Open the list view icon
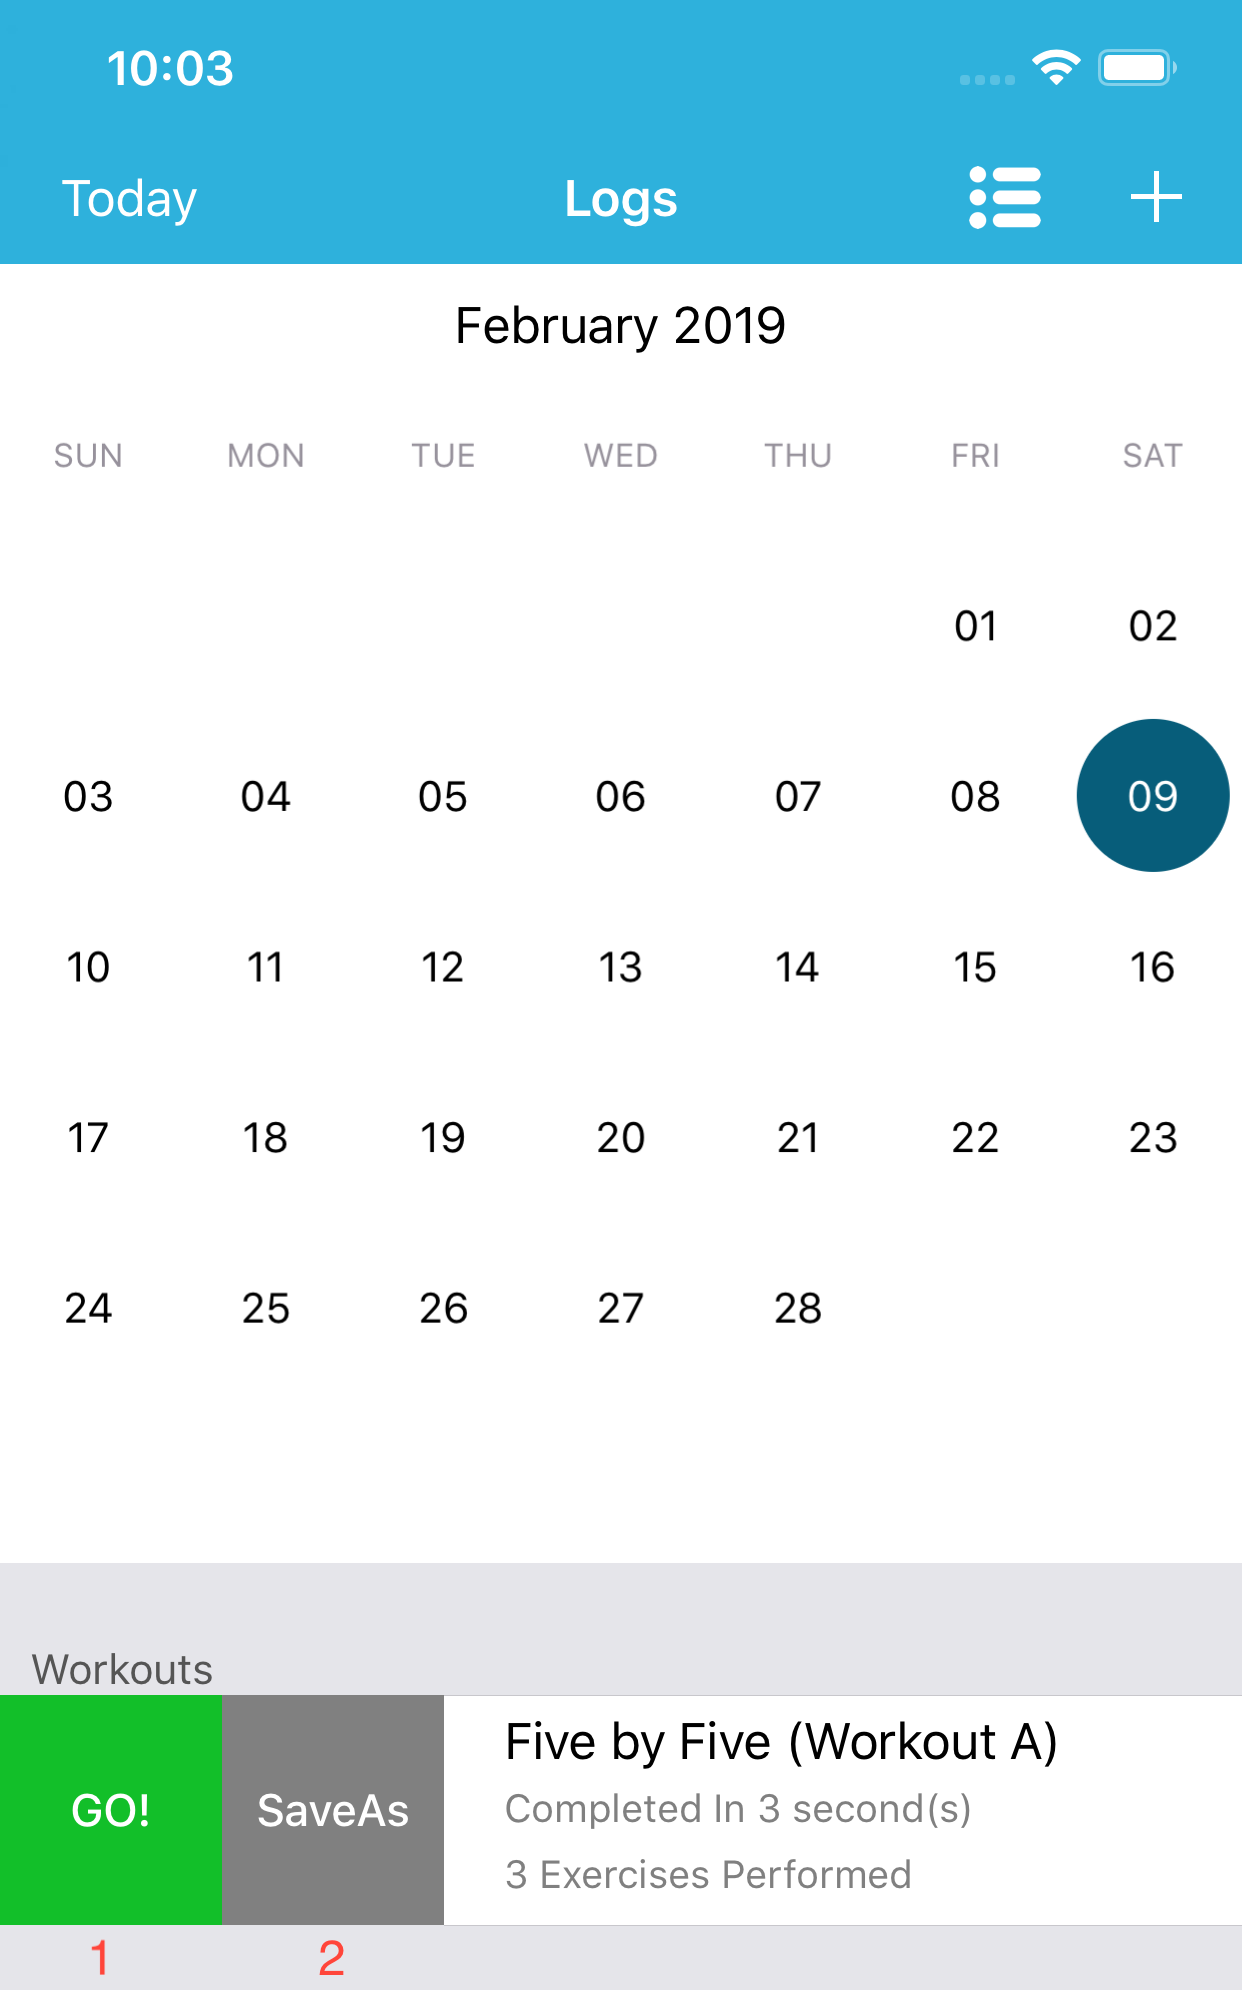Image resolution: width=1242 pixels, height=1990 pixels. coord(1005,197)
